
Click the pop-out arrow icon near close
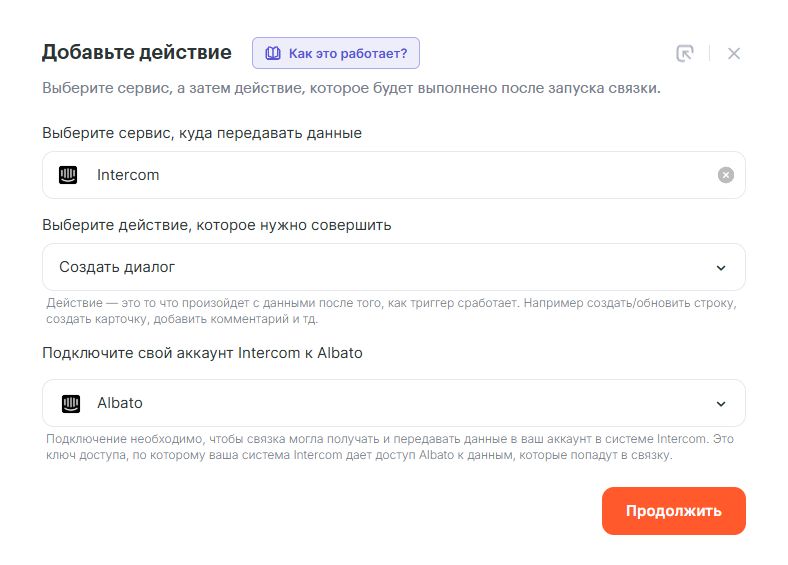tap(685, 54)
